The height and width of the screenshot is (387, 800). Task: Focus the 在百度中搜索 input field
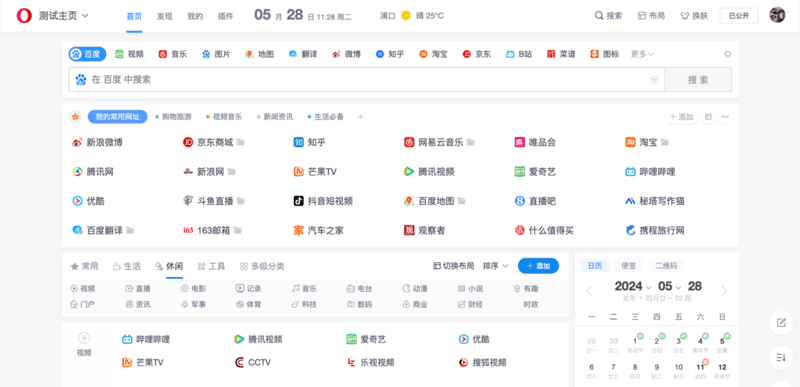(x=366, y=80)
